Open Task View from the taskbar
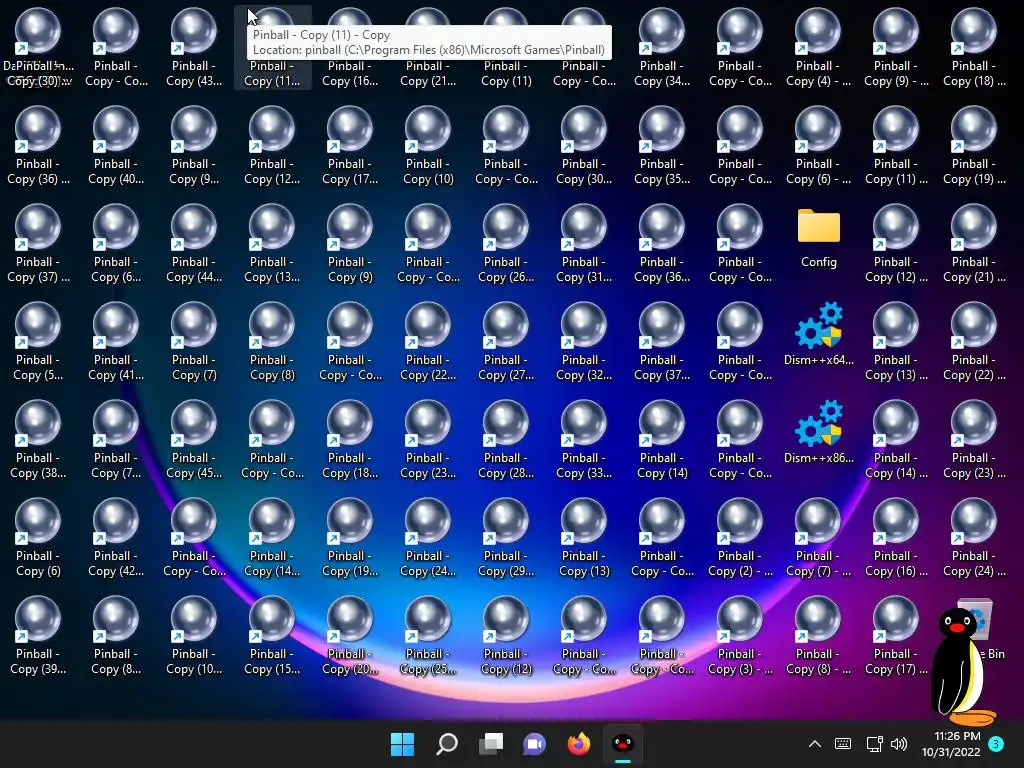This screenshot has height=768, width=1024. tap(491, 744)
